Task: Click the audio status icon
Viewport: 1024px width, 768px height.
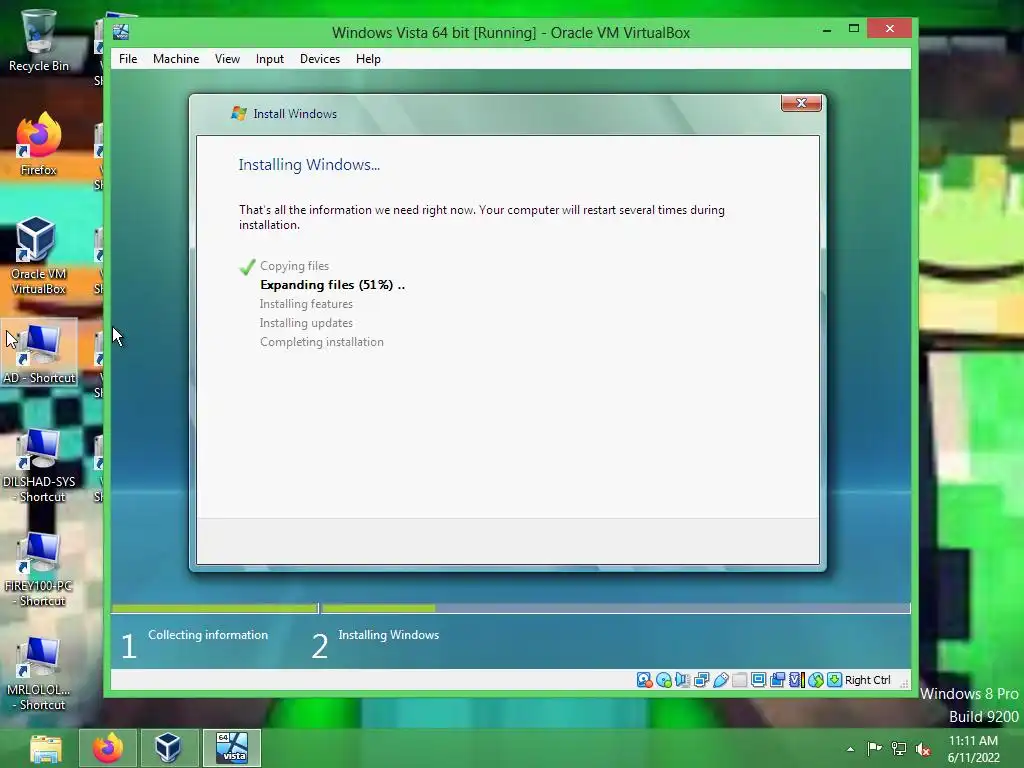Action: [x=683, y=680]
